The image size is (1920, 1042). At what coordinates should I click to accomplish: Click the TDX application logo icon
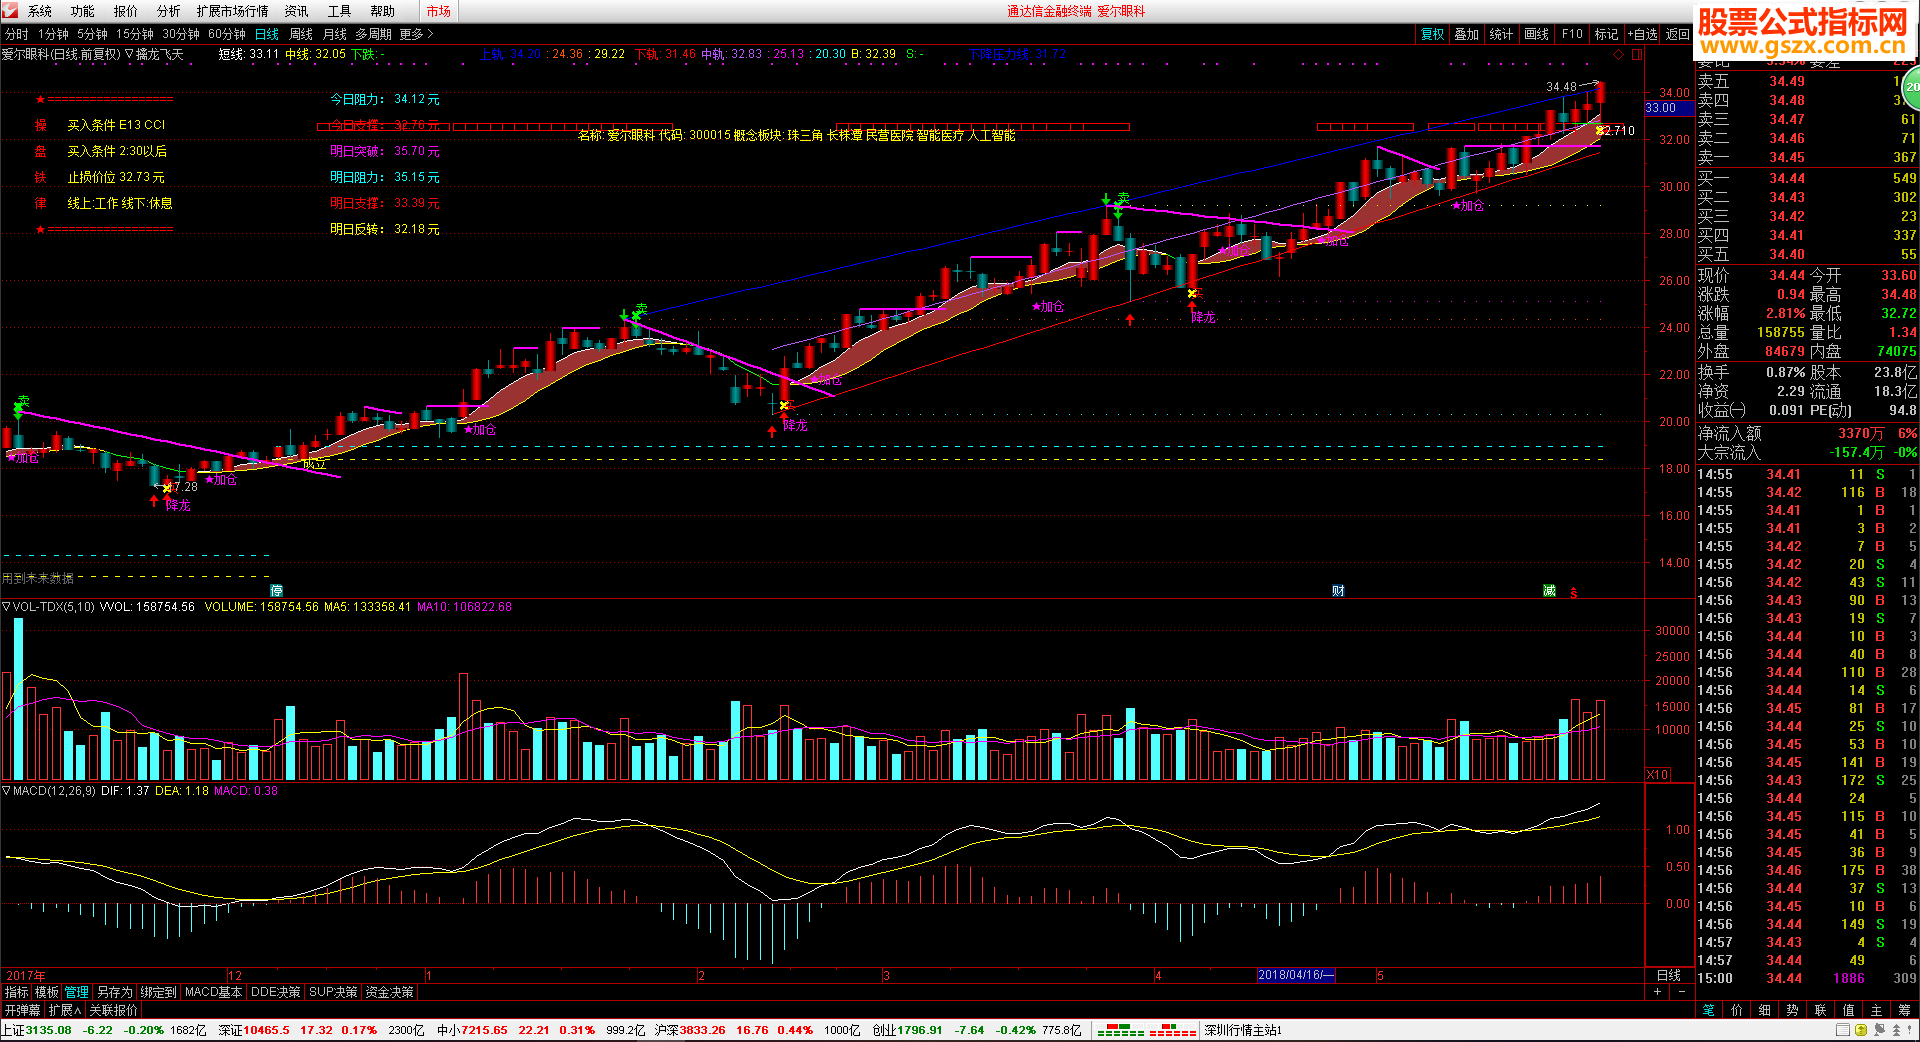coord(10,11)
